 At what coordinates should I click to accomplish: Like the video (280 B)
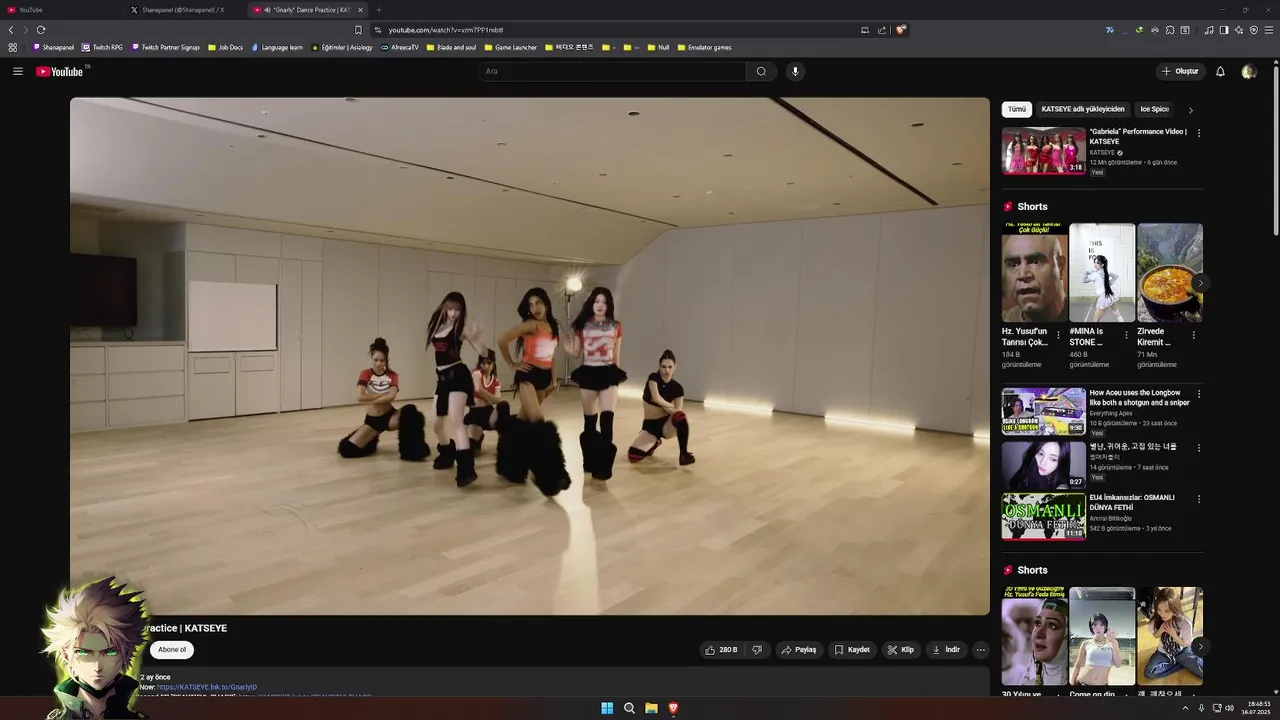[x=721, y=650]
